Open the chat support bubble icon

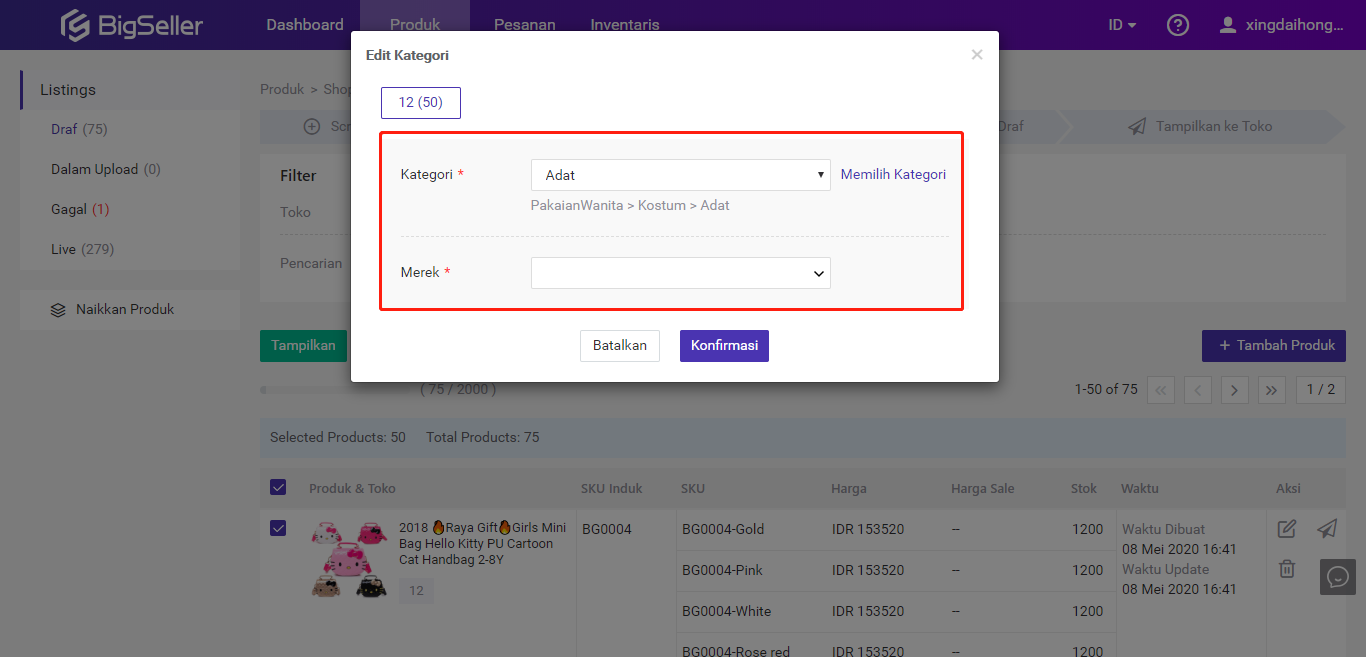click(1337, 577)
